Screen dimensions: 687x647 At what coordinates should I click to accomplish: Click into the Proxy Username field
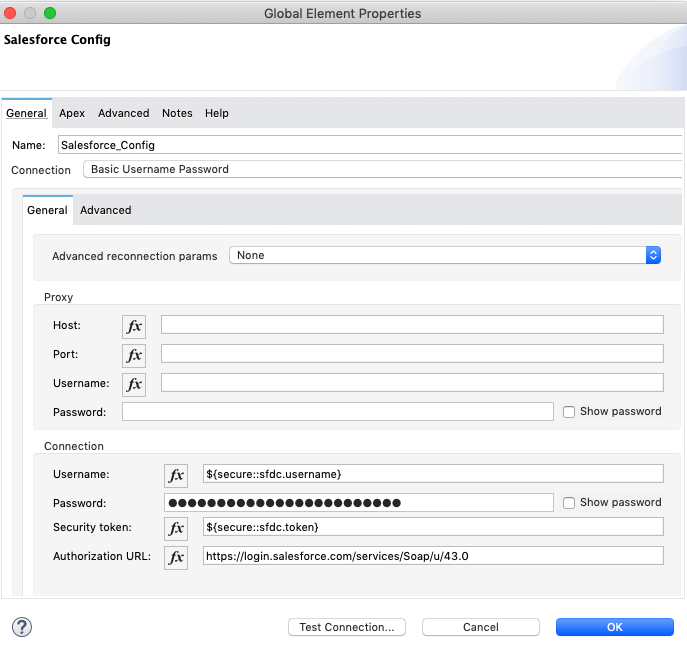pos(412,382)
